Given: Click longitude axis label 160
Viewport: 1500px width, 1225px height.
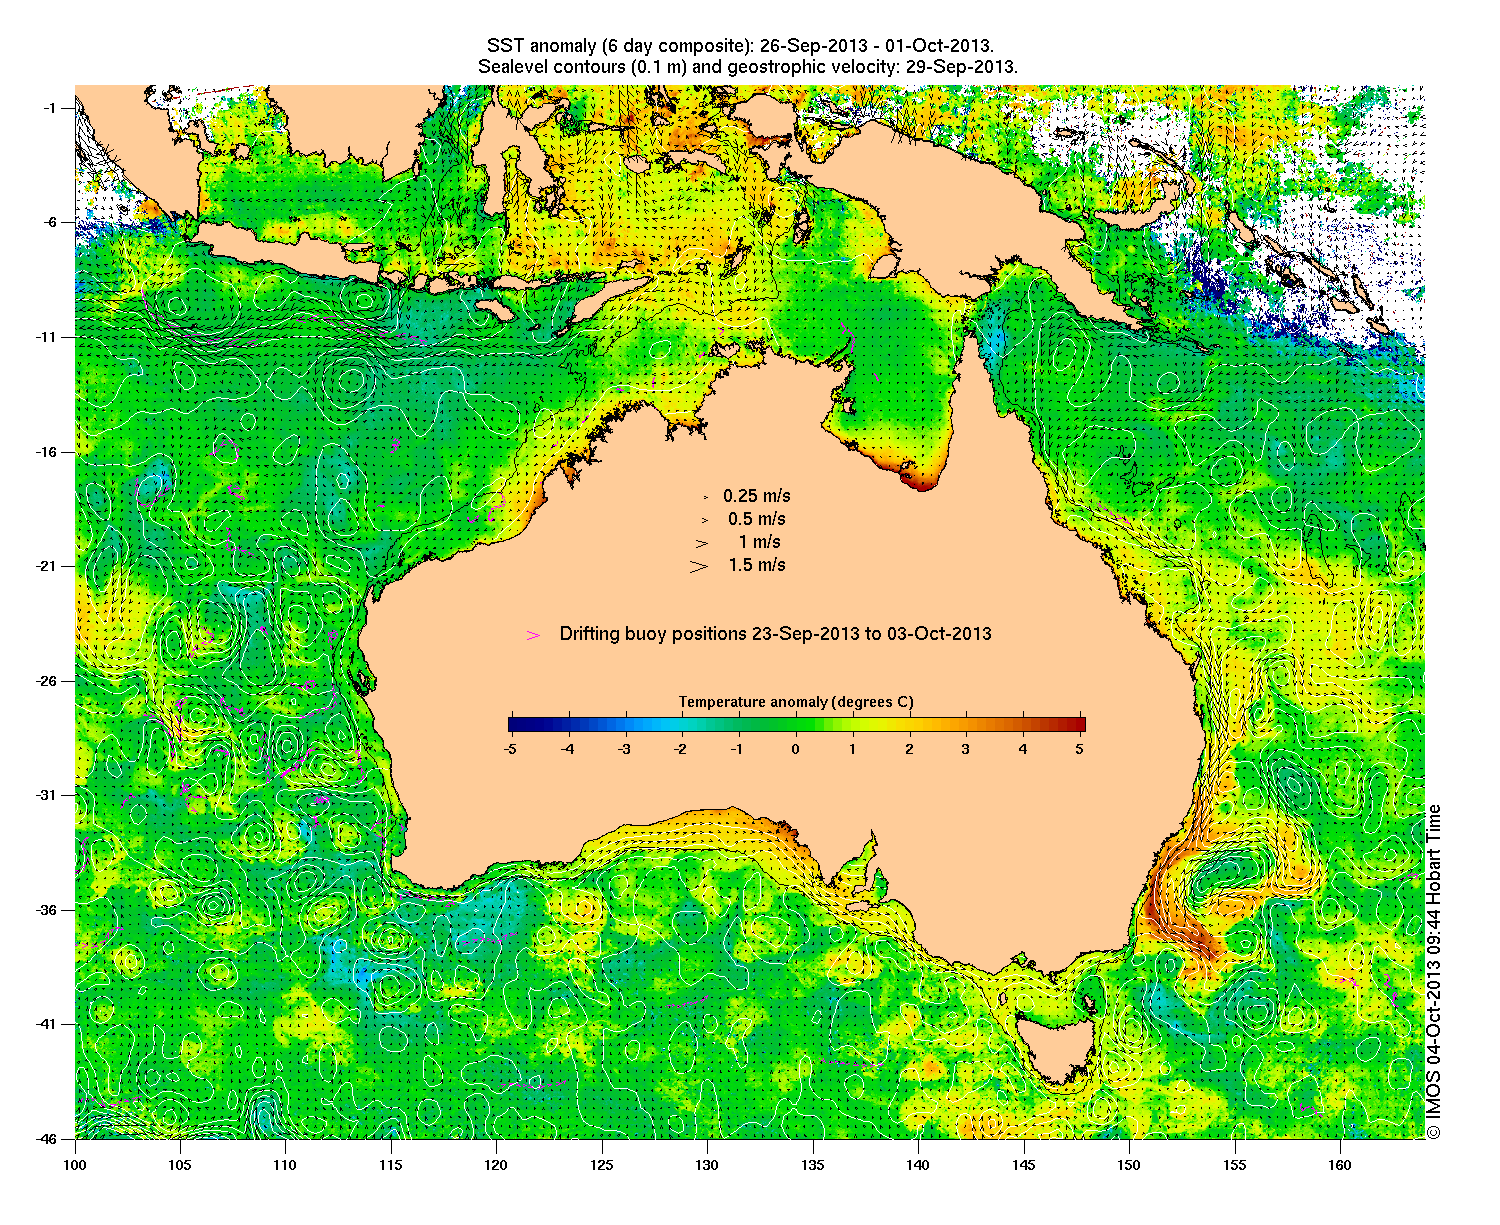Looking at the screenshot, I should tap(1339, 1165).
